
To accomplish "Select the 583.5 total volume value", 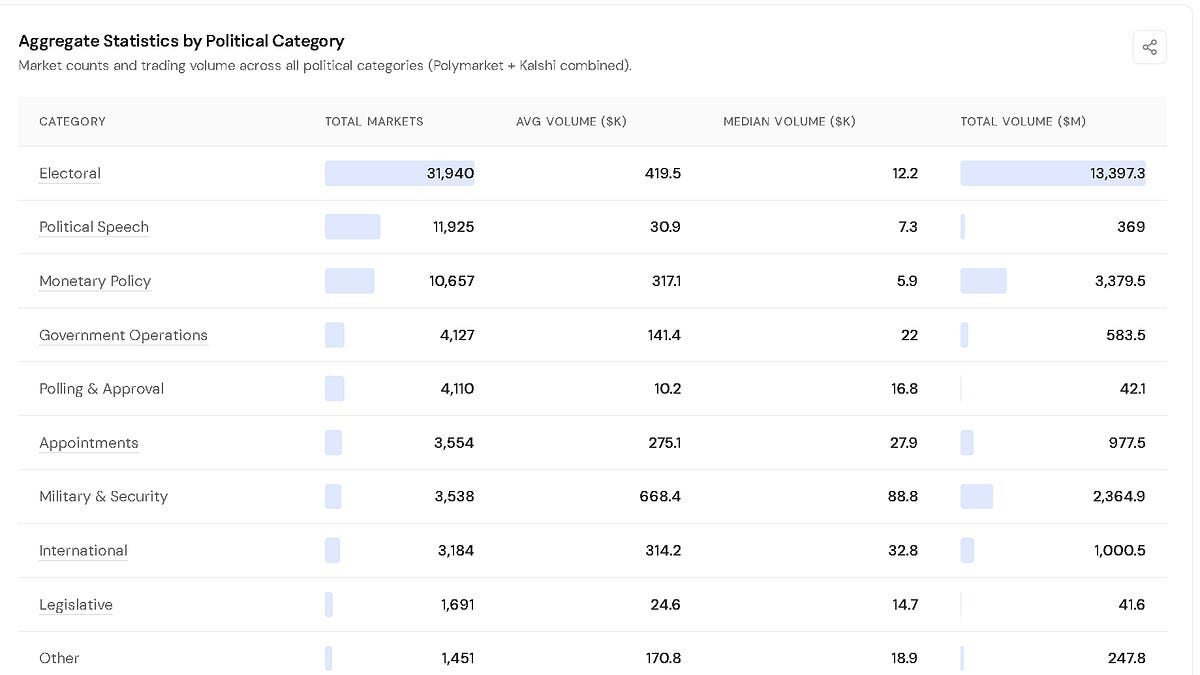I will 1126,335.
